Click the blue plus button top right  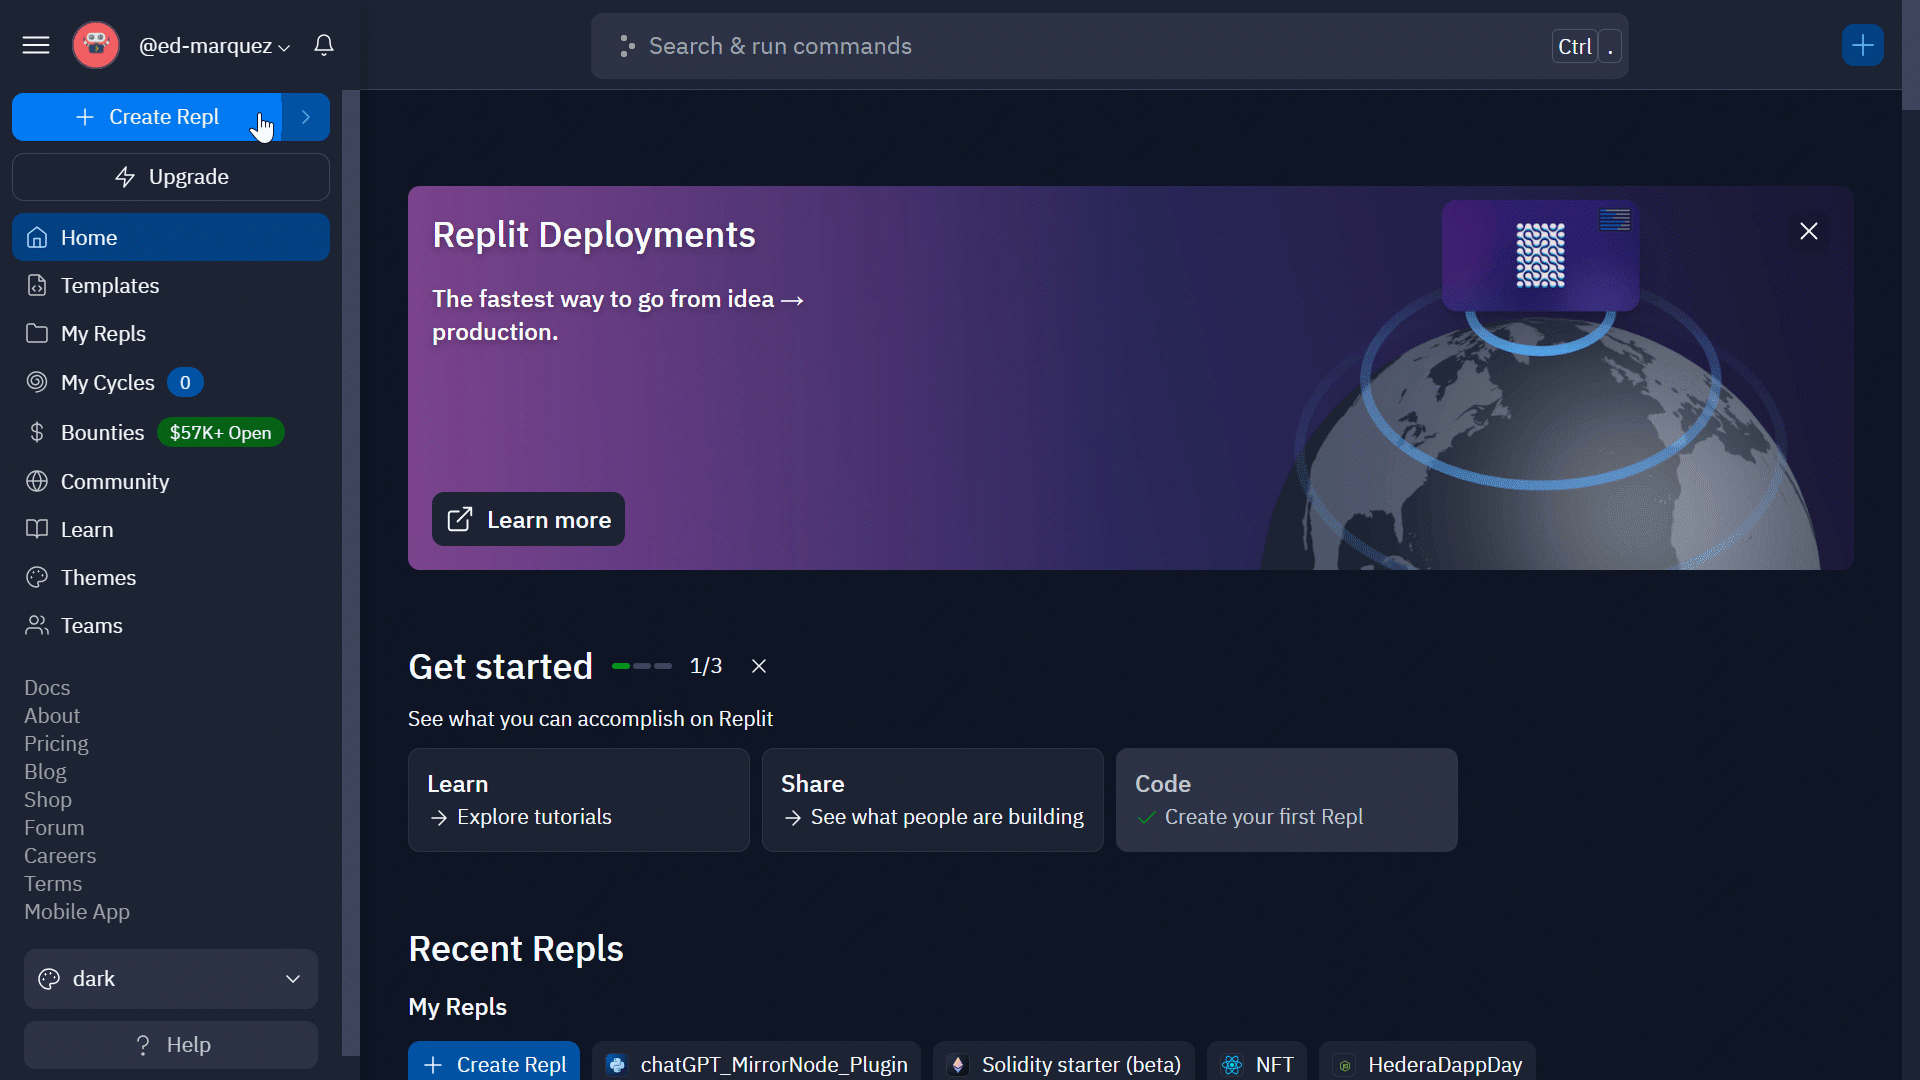point(1862,45)
